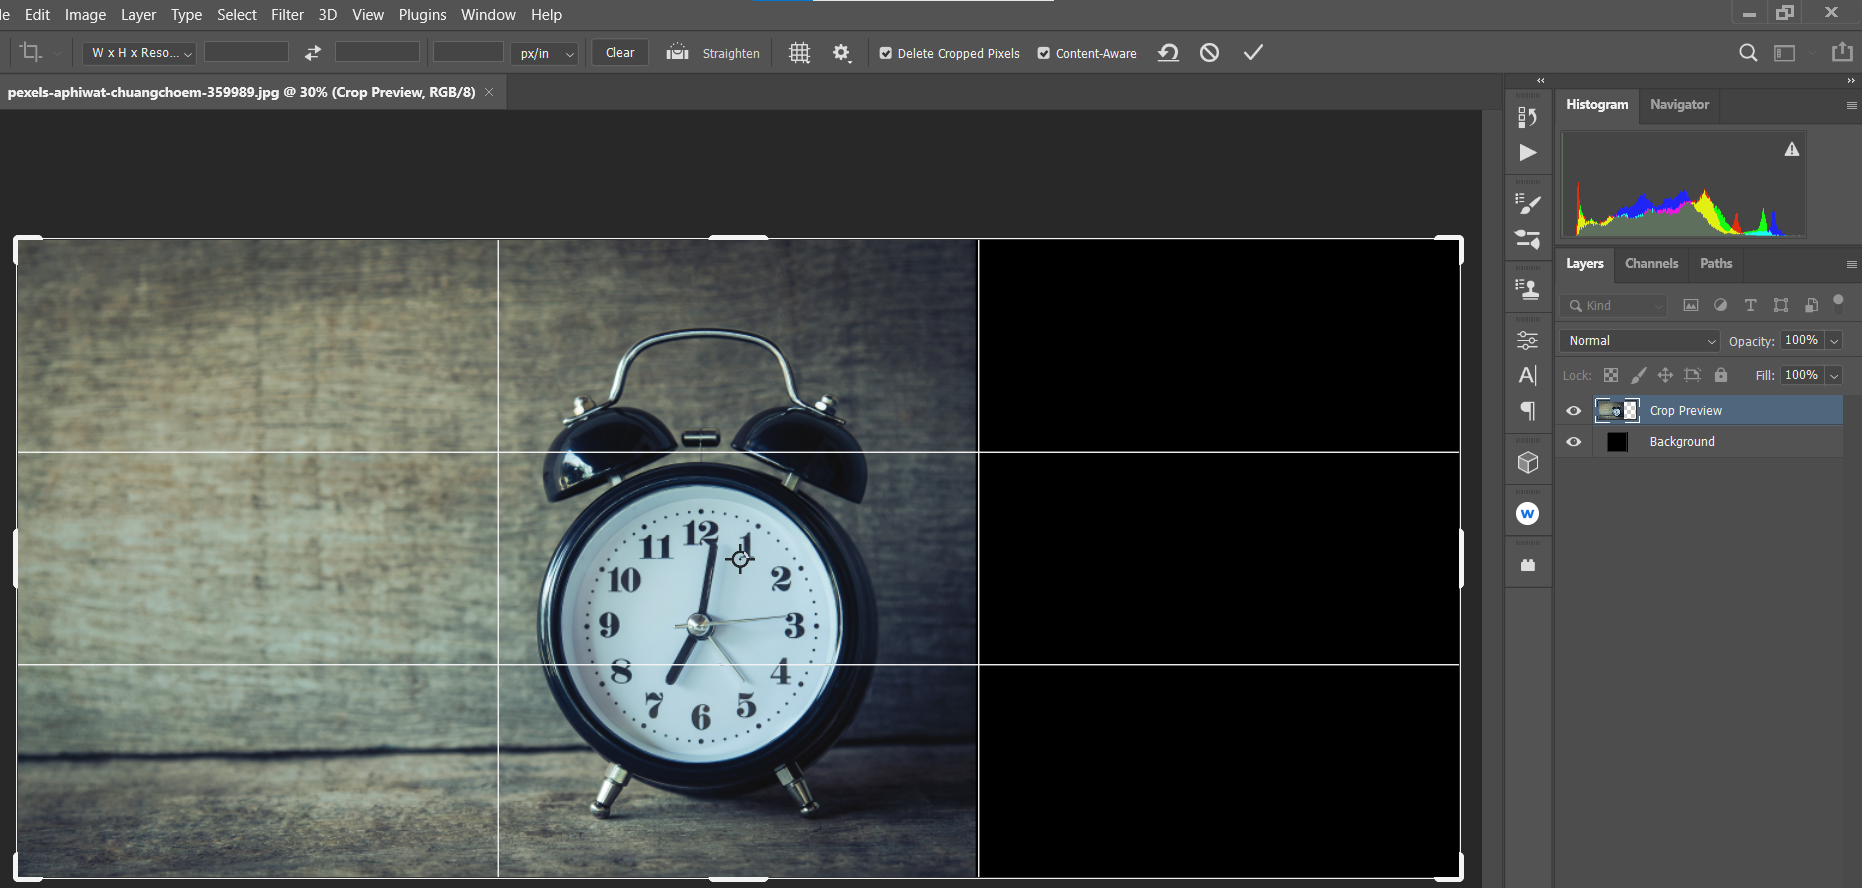Open additional crop settings gear
This screenshot has height=888, width=1862.
pyautogui.click(x=842, y=53)
